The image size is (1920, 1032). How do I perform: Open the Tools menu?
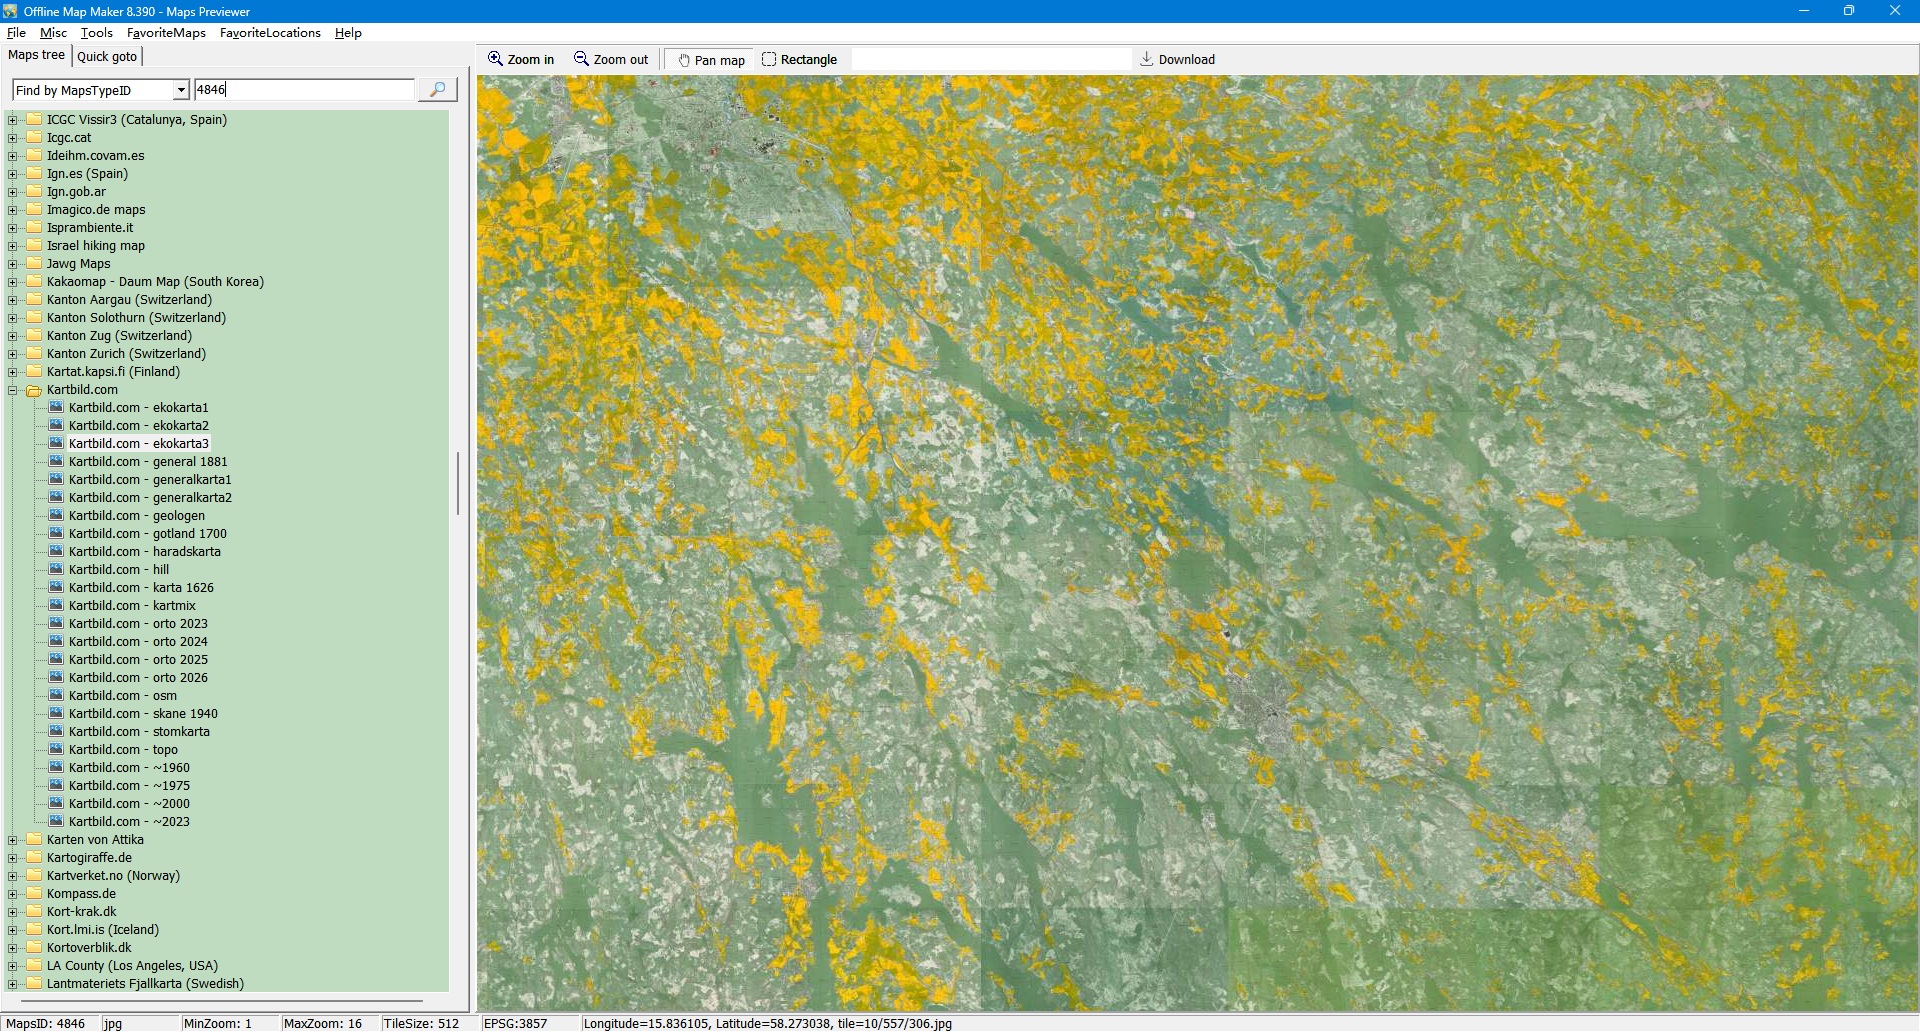click(97, 33)
